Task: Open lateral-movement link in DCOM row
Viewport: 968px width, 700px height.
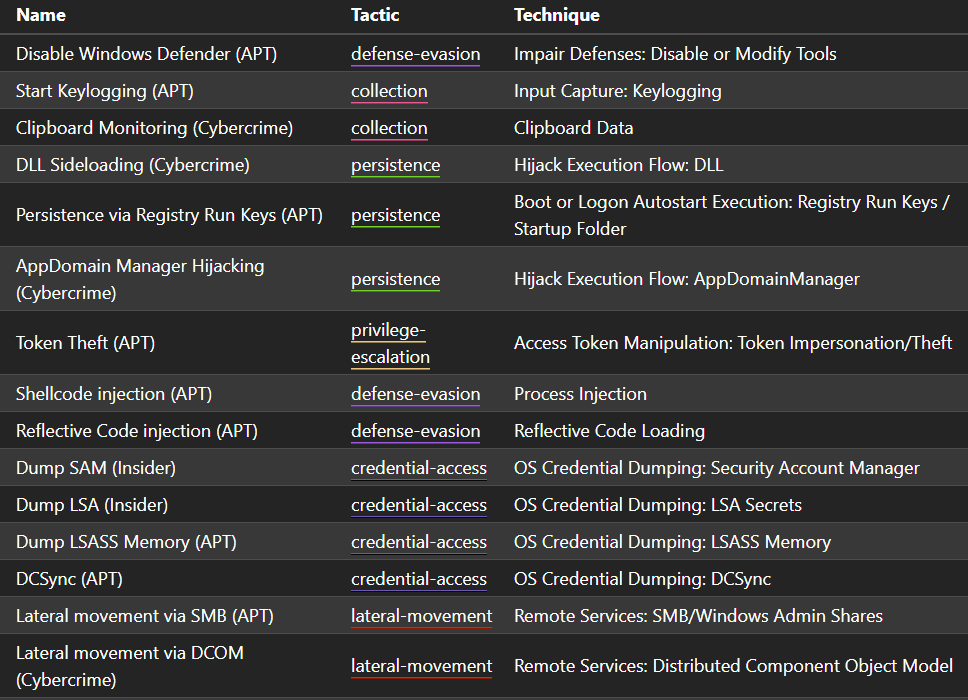Action: tap(421, 666)
